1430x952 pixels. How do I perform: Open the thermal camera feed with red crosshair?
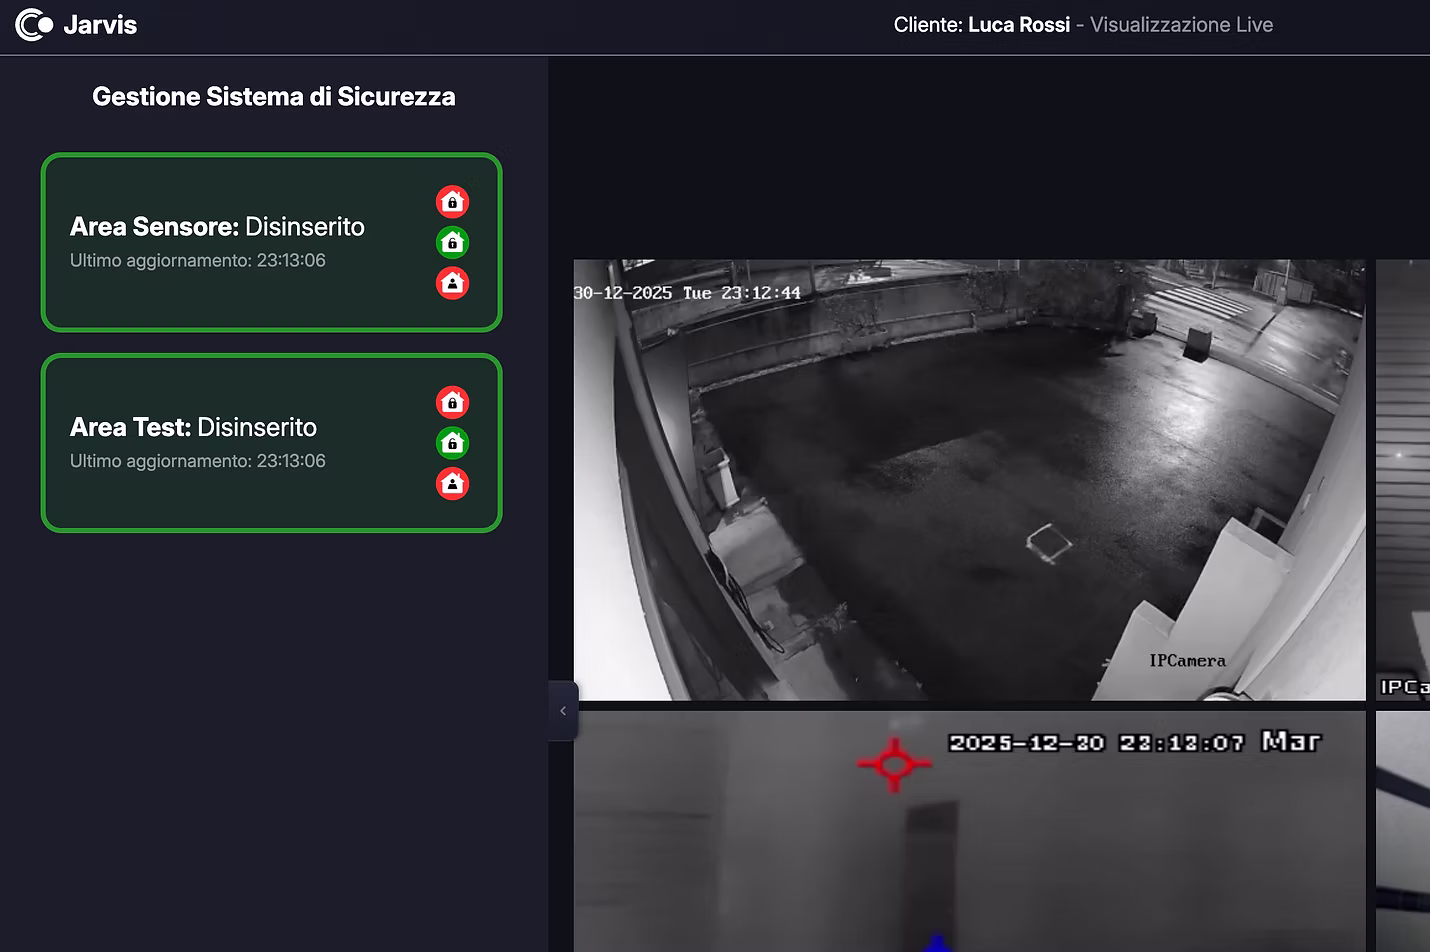click(968, 830)
